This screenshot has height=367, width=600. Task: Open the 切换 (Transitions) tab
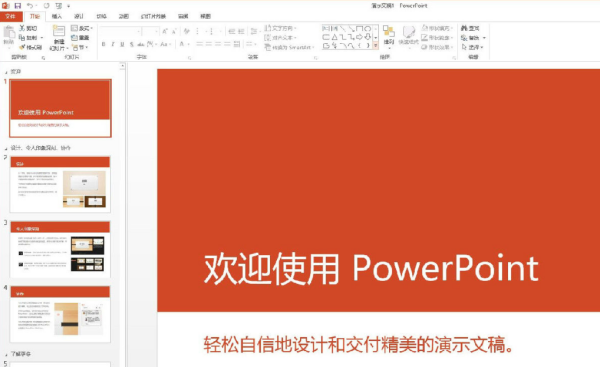click(101, 16)
